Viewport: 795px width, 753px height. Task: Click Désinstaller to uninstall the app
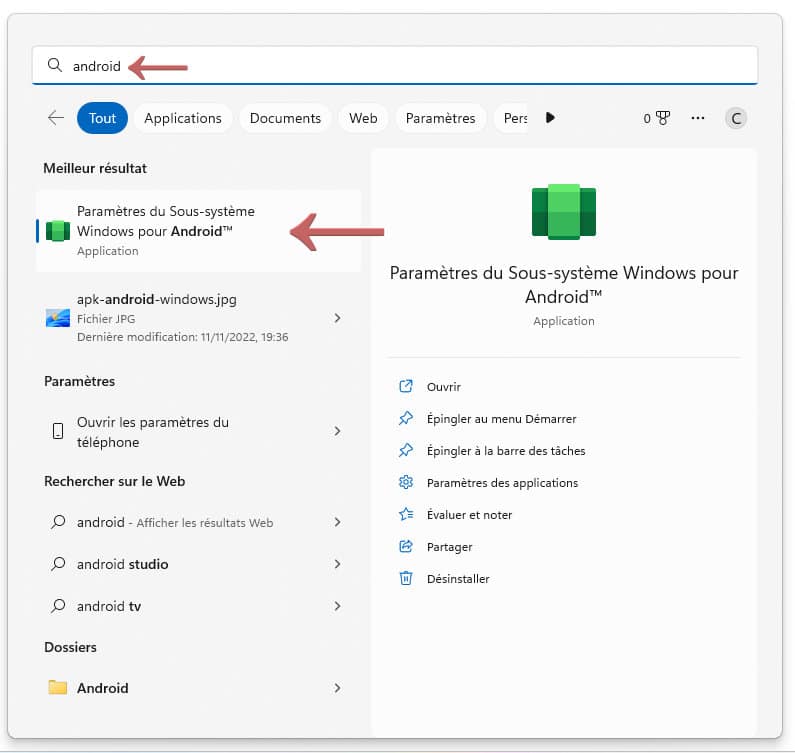[458, 579]
